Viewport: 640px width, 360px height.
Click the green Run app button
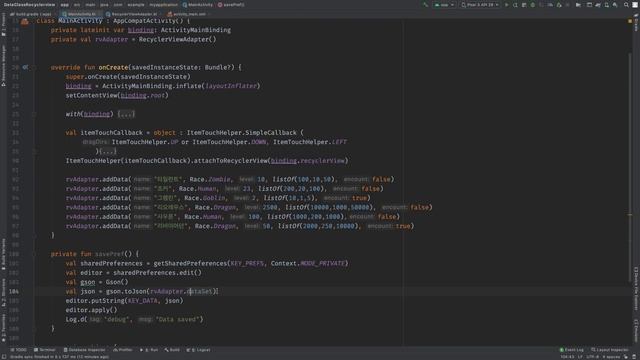tap(507, 5)
